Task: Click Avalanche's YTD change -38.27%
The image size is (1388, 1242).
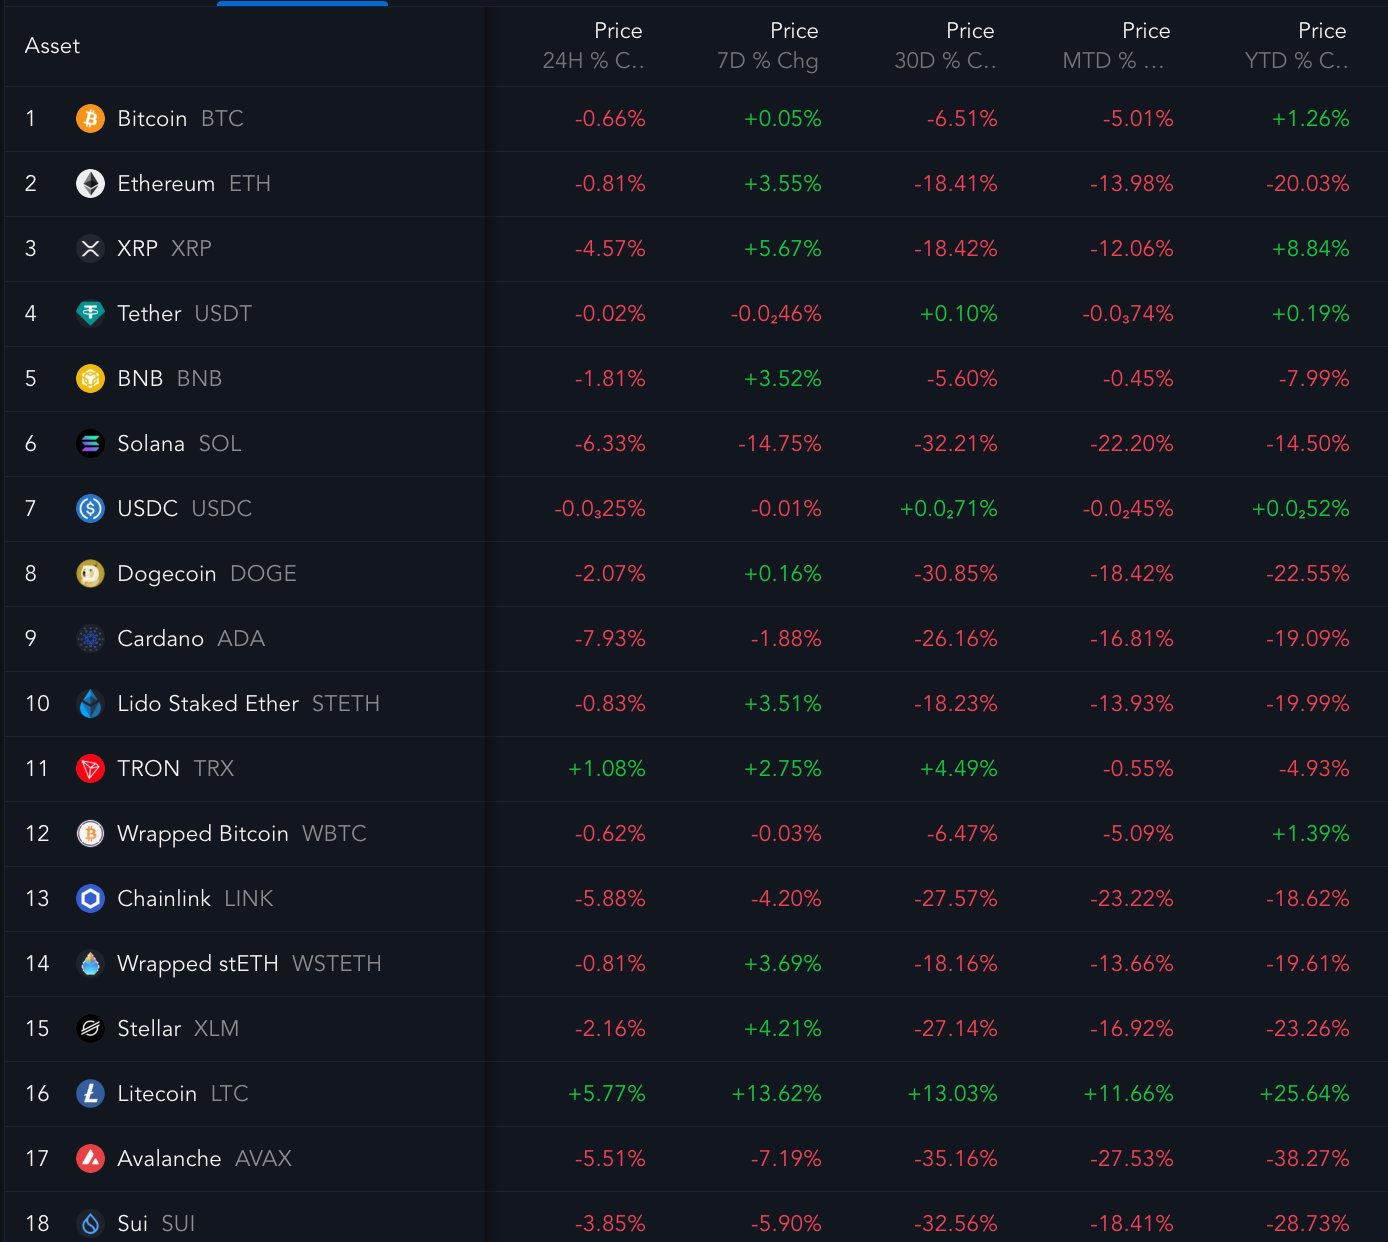Action: pos(1308,1159)
